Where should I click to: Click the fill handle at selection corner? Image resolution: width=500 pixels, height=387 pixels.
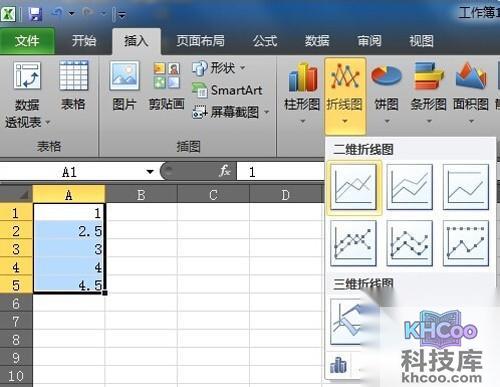[x=105, y=293]
